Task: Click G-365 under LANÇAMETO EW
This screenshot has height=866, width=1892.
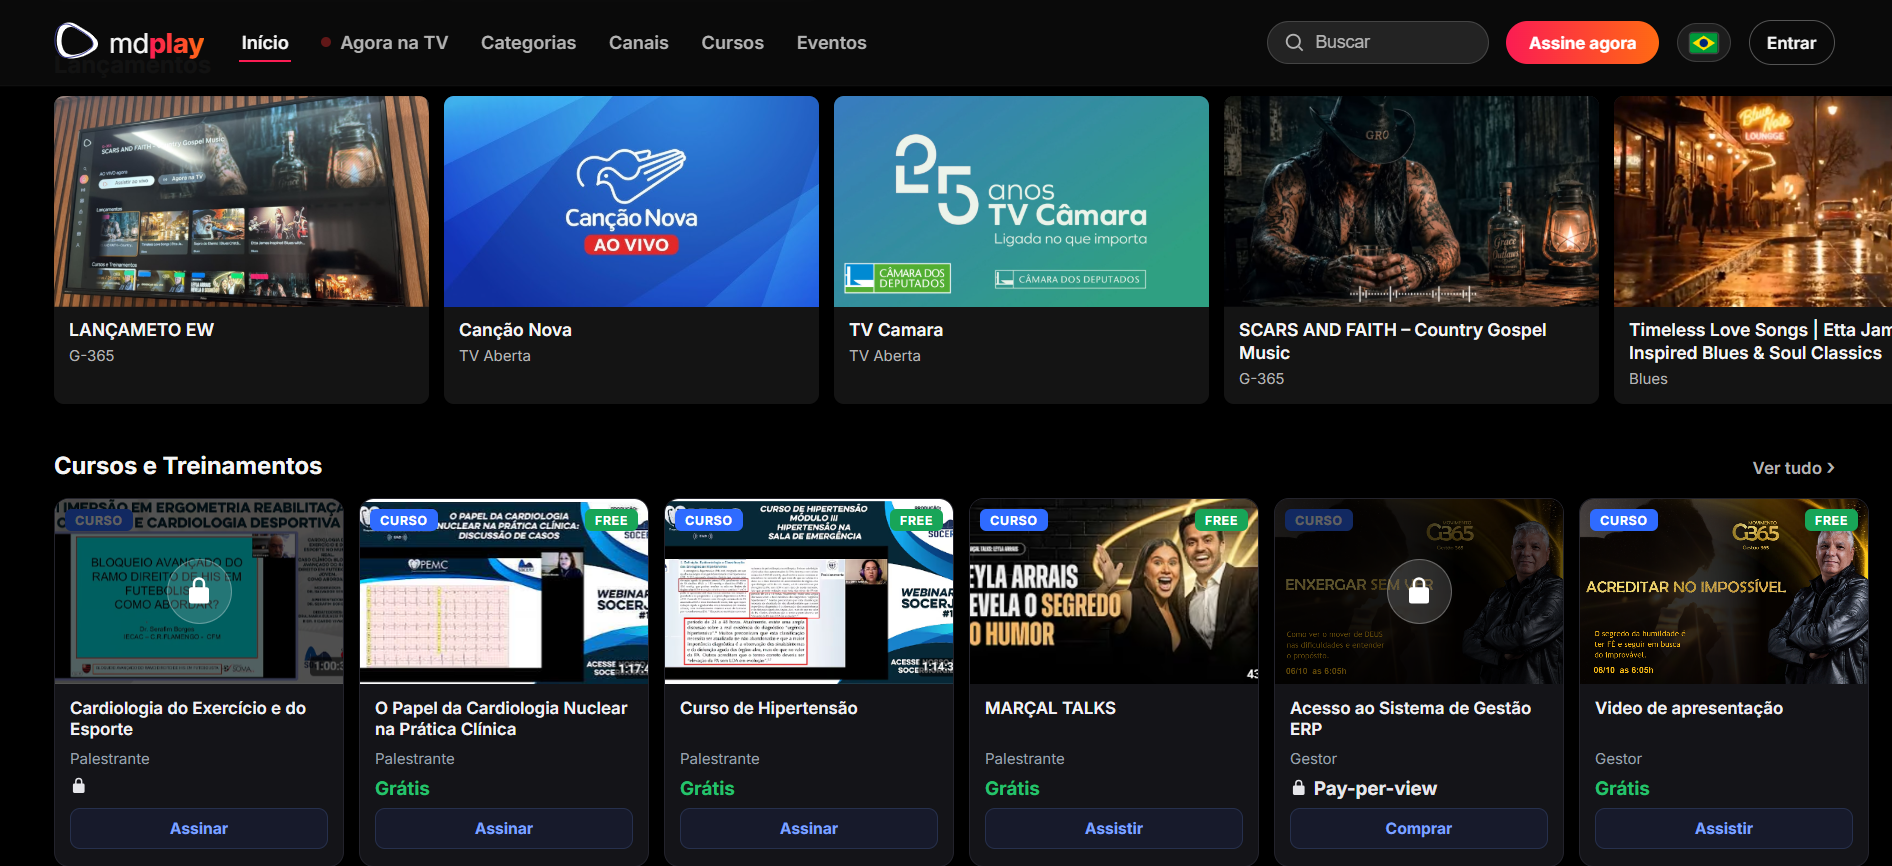Action: point(92,356)
